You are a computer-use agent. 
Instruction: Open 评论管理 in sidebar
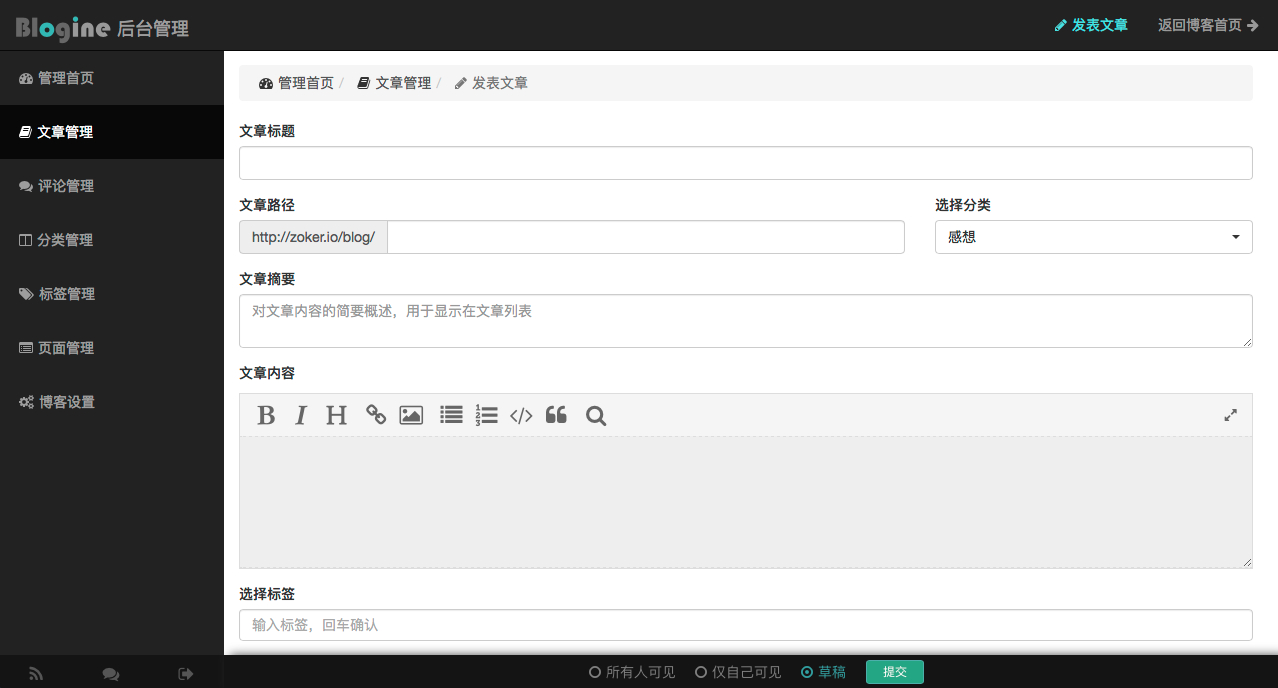click(x=112, y=186)
